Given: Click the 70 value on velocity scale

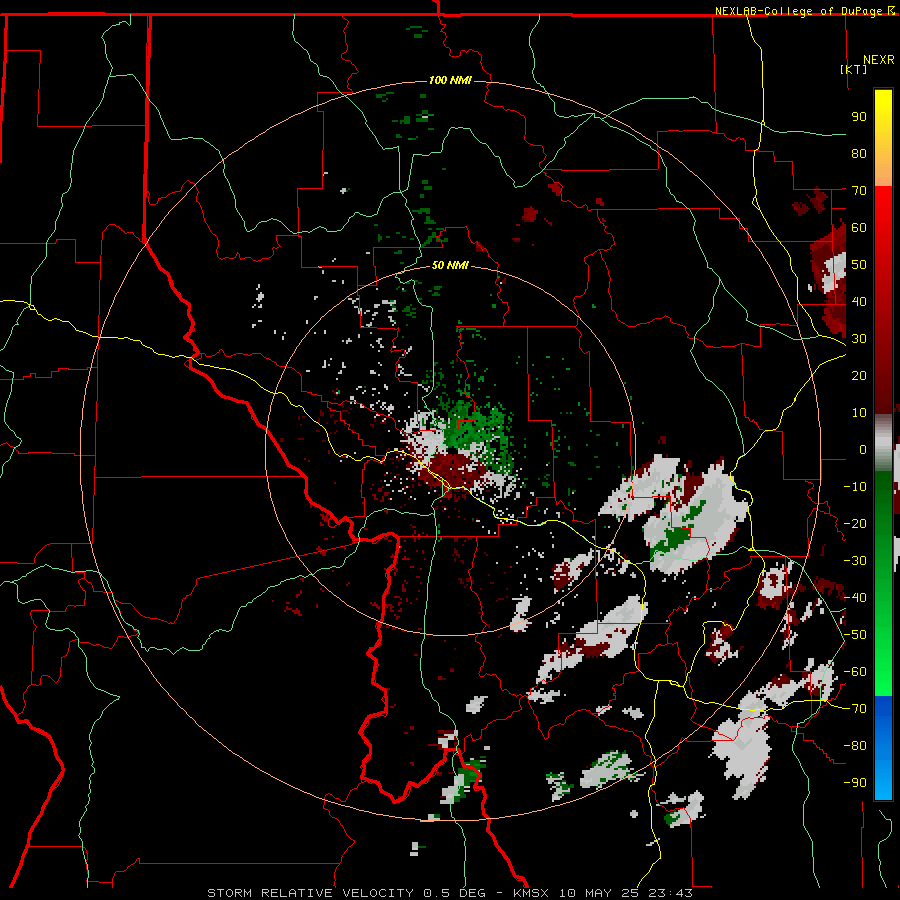Looking at the screenshot, I should pyautogui.click(x=859, y=191).
